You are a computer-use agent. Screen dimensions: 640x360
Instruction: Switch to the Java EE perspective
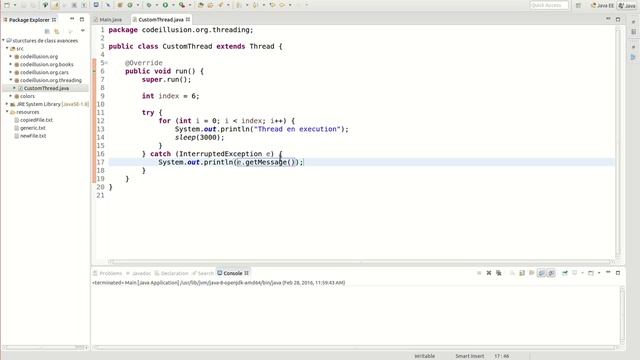(x=602, y=5)
